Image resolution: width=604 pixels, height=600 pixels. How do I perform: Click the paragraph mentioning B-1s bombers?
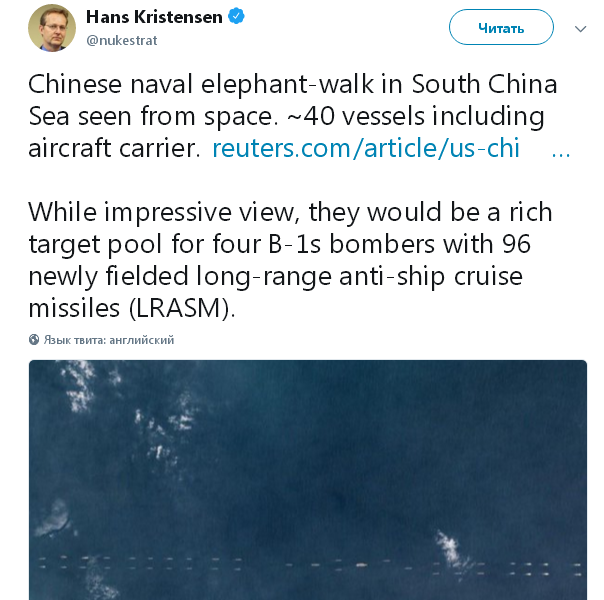pyautogui.click(x=290, y=260)
